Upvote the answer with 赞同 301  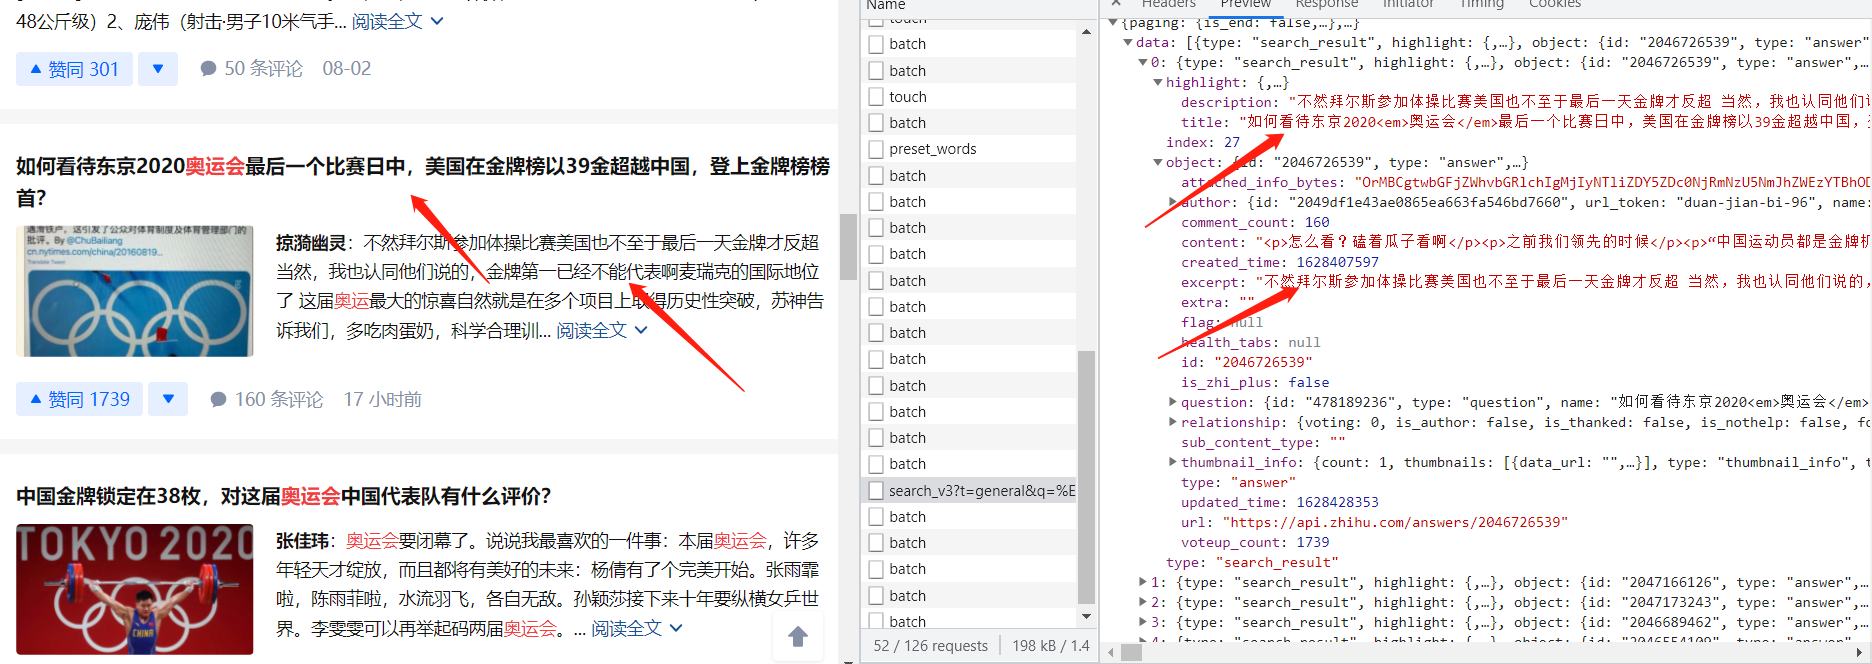[x=74, y=69]
